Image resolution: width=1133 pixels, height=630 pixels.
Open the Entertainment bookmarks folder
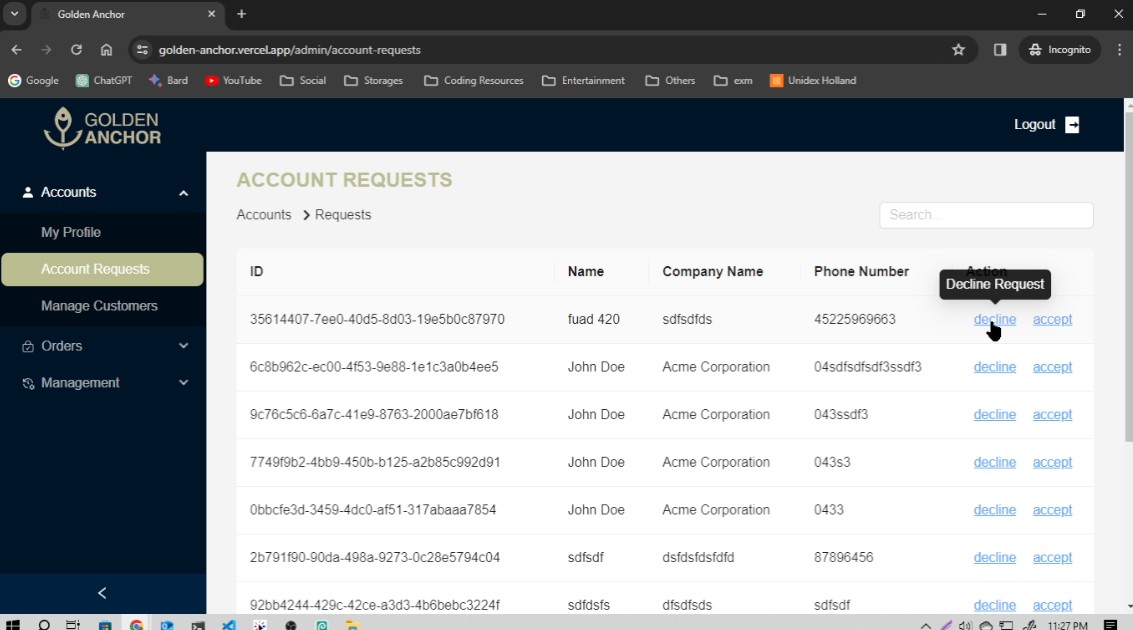pos(584,80)
